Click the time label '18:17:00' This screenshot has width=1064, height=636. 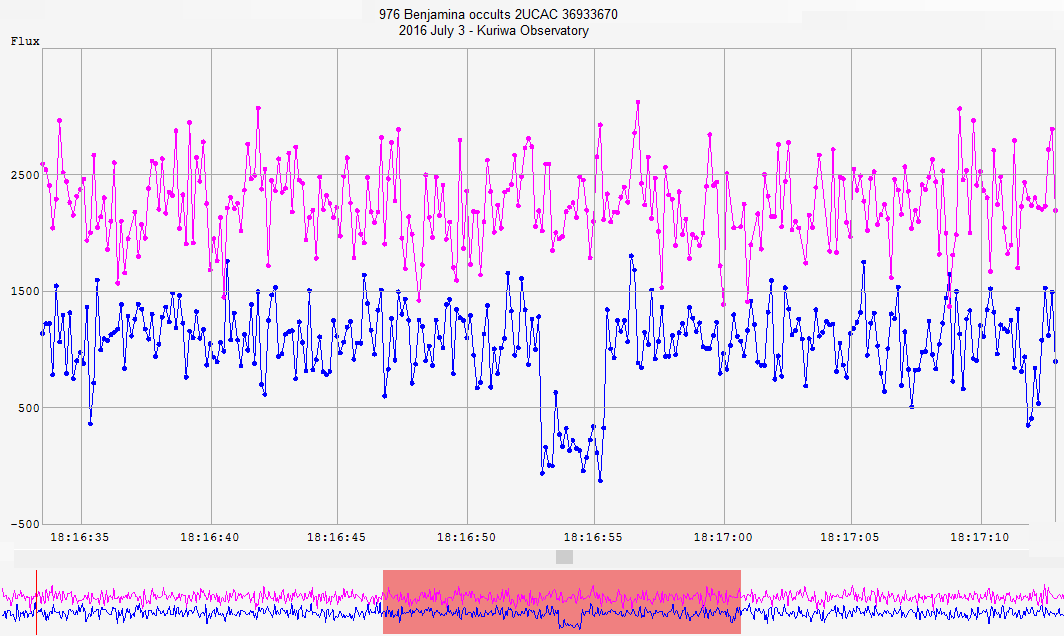pos(723,538)
